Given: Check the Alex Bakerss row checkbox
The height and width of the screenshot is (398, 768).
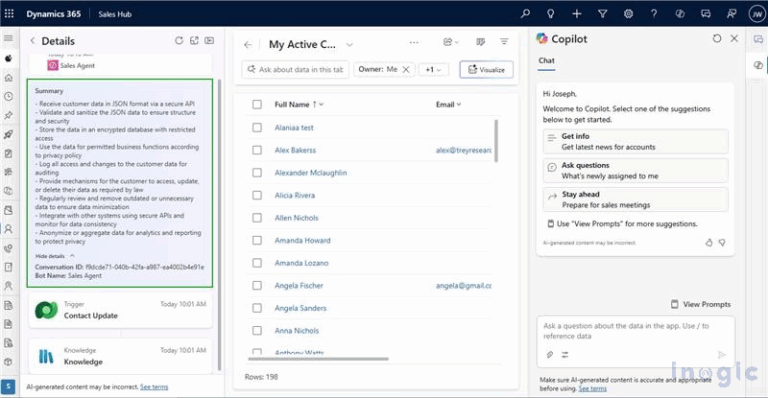Looking at the screenshot, I should pyautogui.click(x=257, y=150).
